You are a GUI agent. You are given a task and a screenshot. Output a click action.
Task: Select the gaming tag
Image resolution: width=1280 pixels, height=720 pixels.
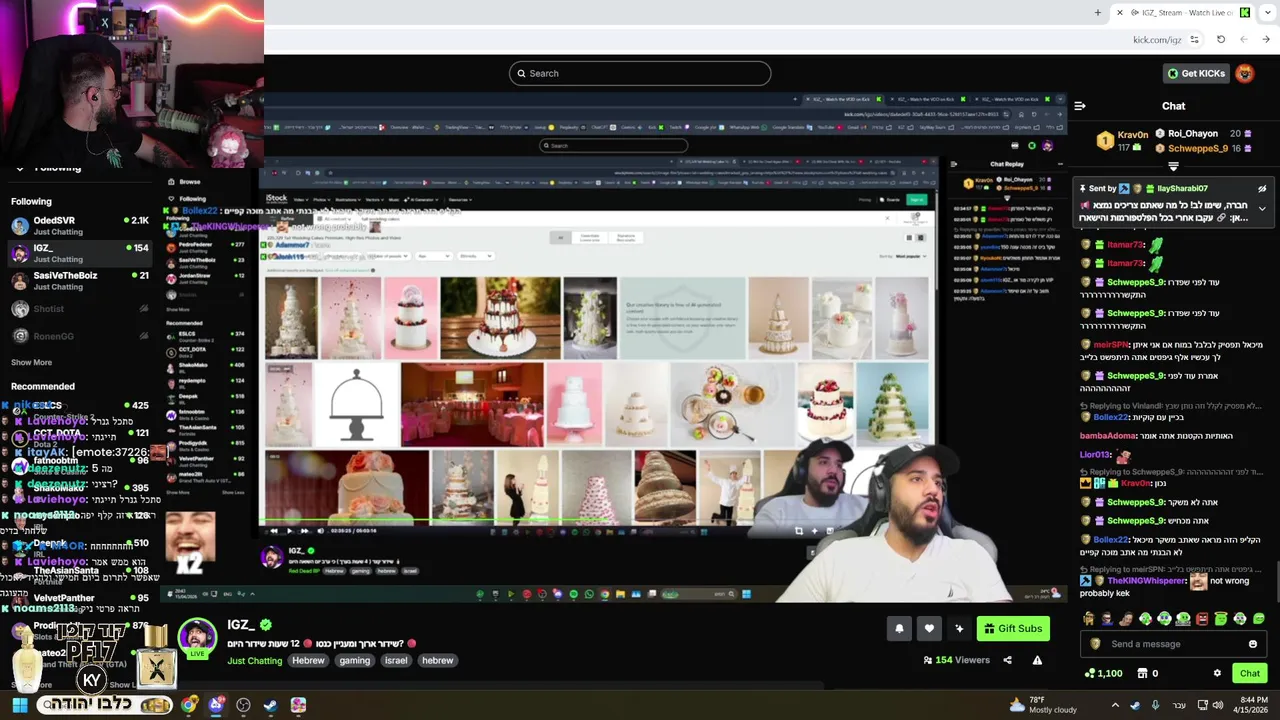point(354,660)
